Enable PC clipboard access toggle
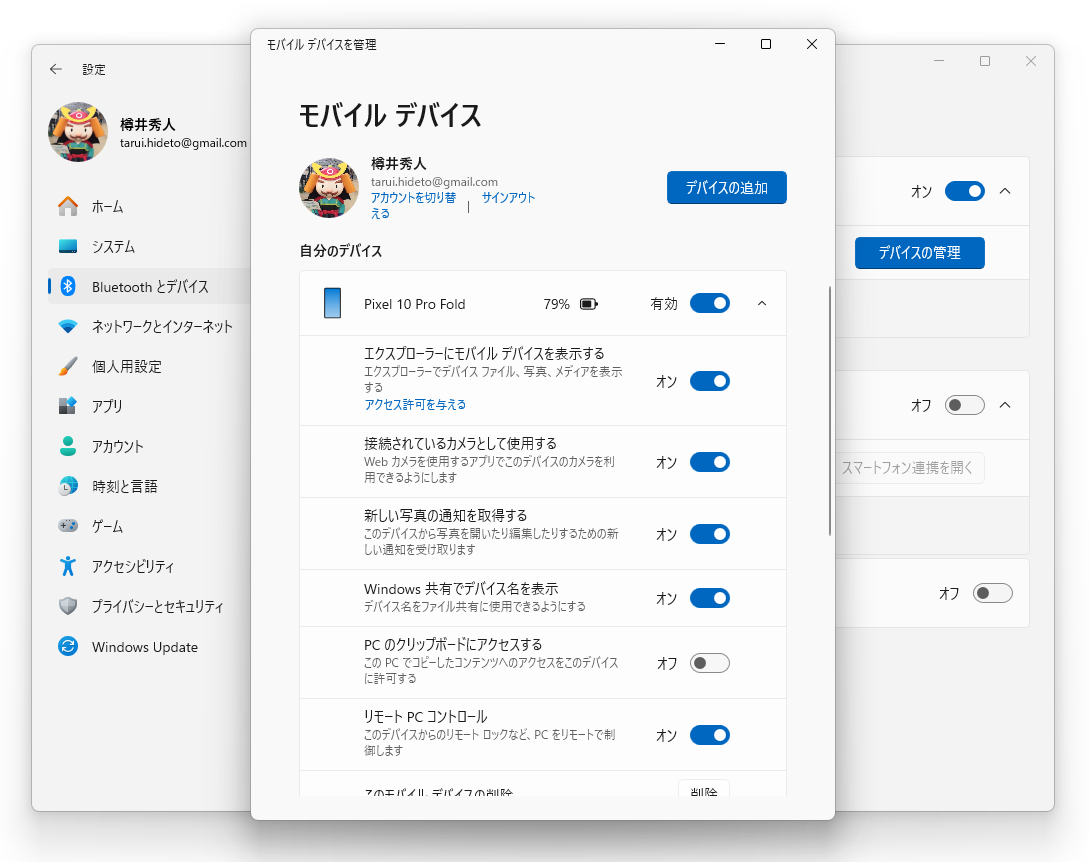The image size is (1089, 862). [710, 663]
